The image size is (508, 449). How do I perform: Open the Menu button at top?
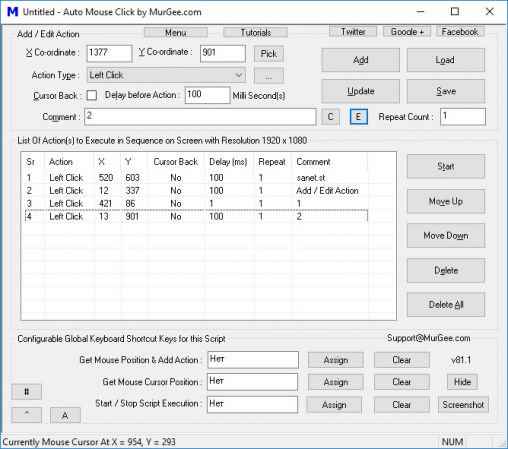point(176,33)
